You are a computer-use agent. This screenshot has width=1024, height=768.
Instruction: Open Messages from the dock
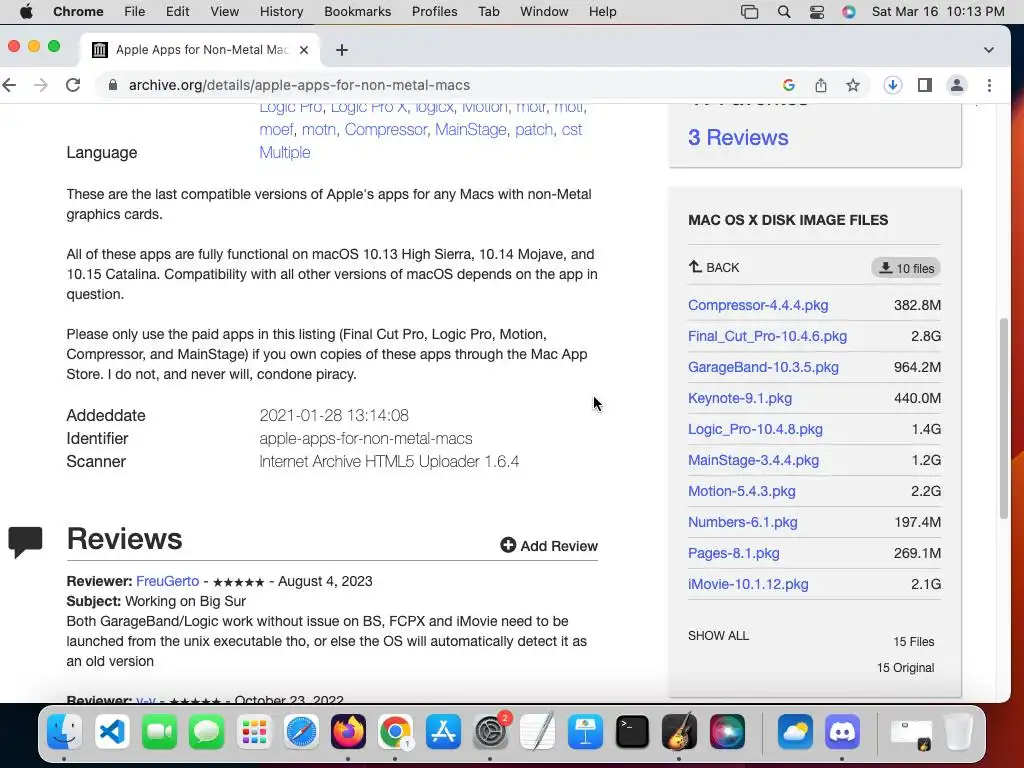(206, 731)
